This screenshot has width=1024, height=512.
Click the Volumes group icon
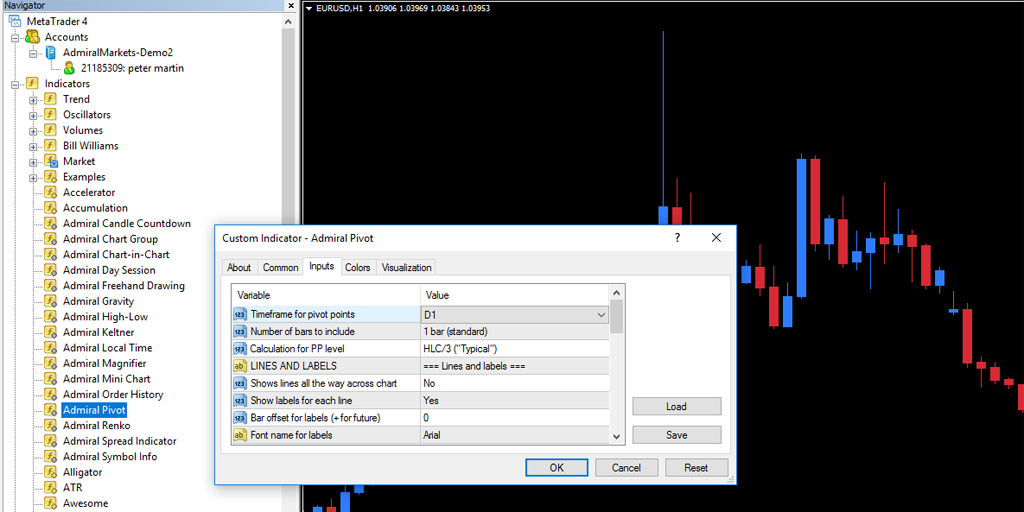(x=51, y=130)
